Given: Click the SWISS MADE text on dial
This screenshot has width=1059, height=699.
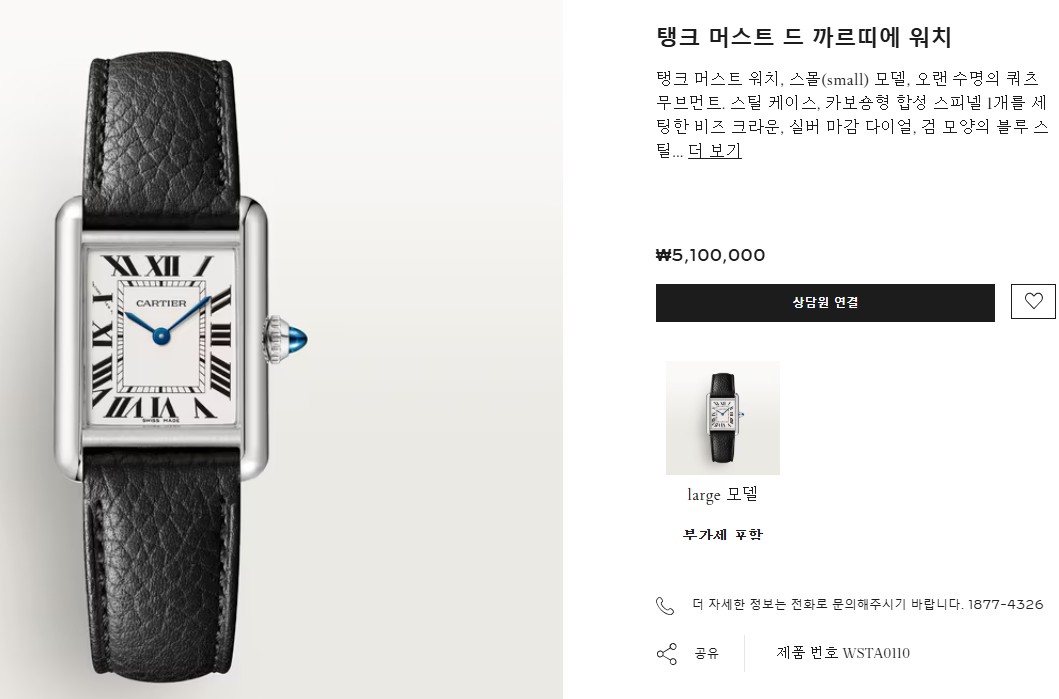Looking at the screenshot, I should tap(161, 421).
